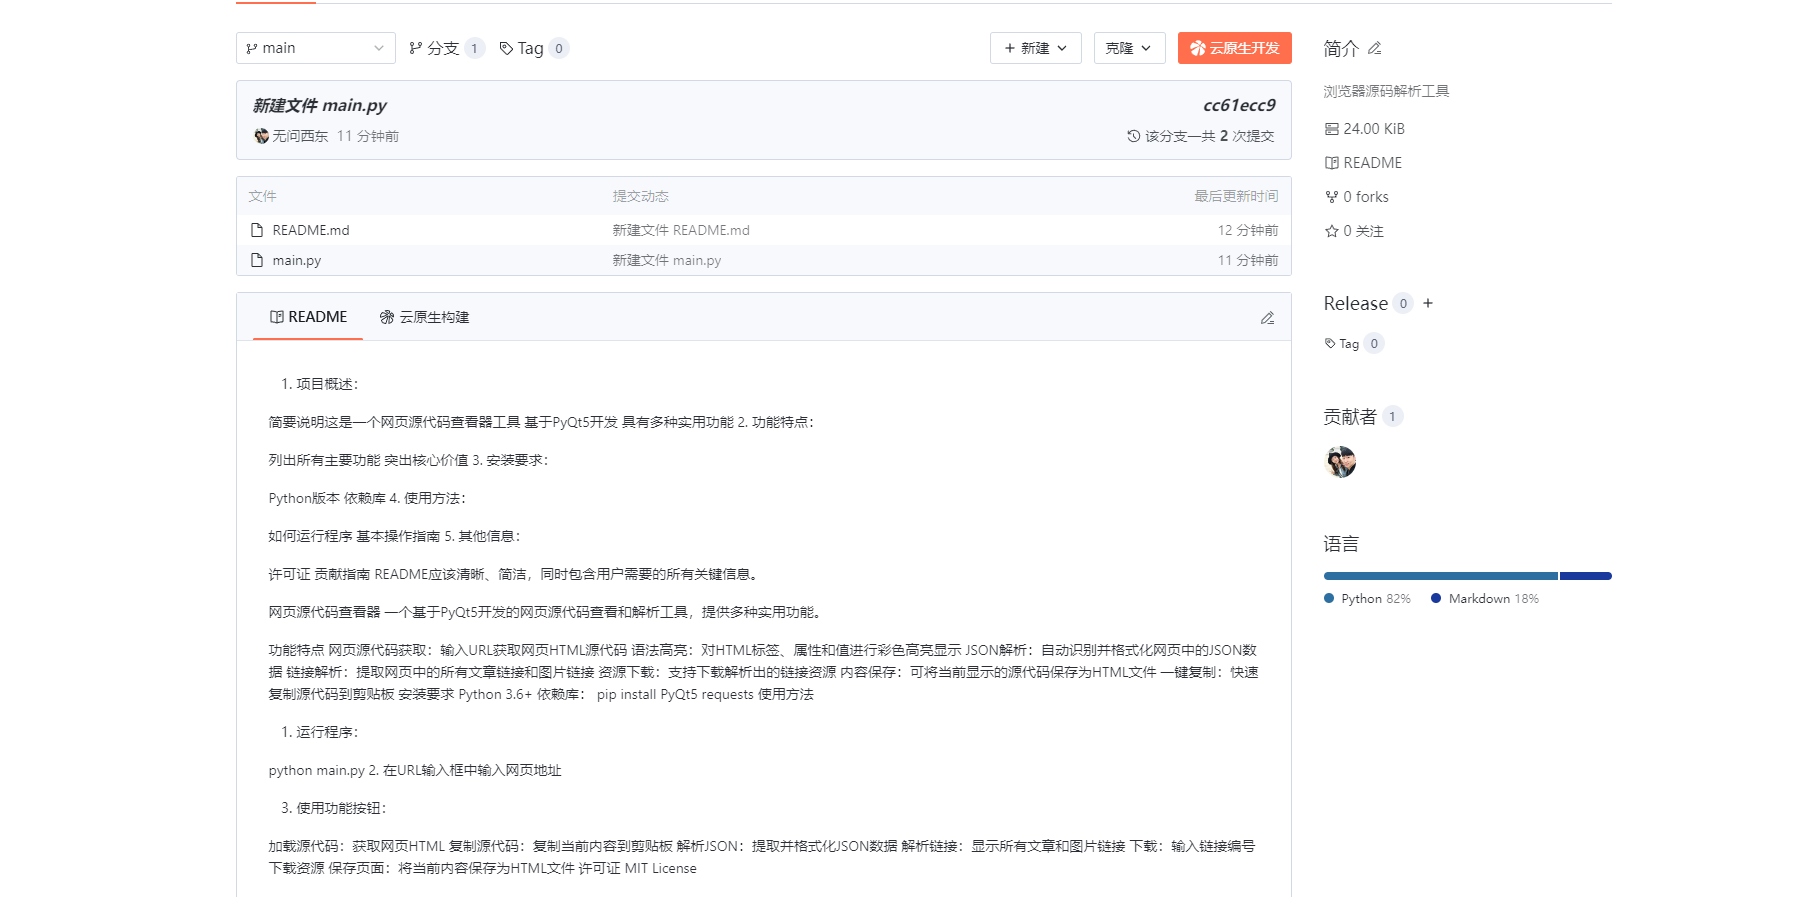
Task: Click the 最后更新时间 column header
Action: click(1236, 196)
